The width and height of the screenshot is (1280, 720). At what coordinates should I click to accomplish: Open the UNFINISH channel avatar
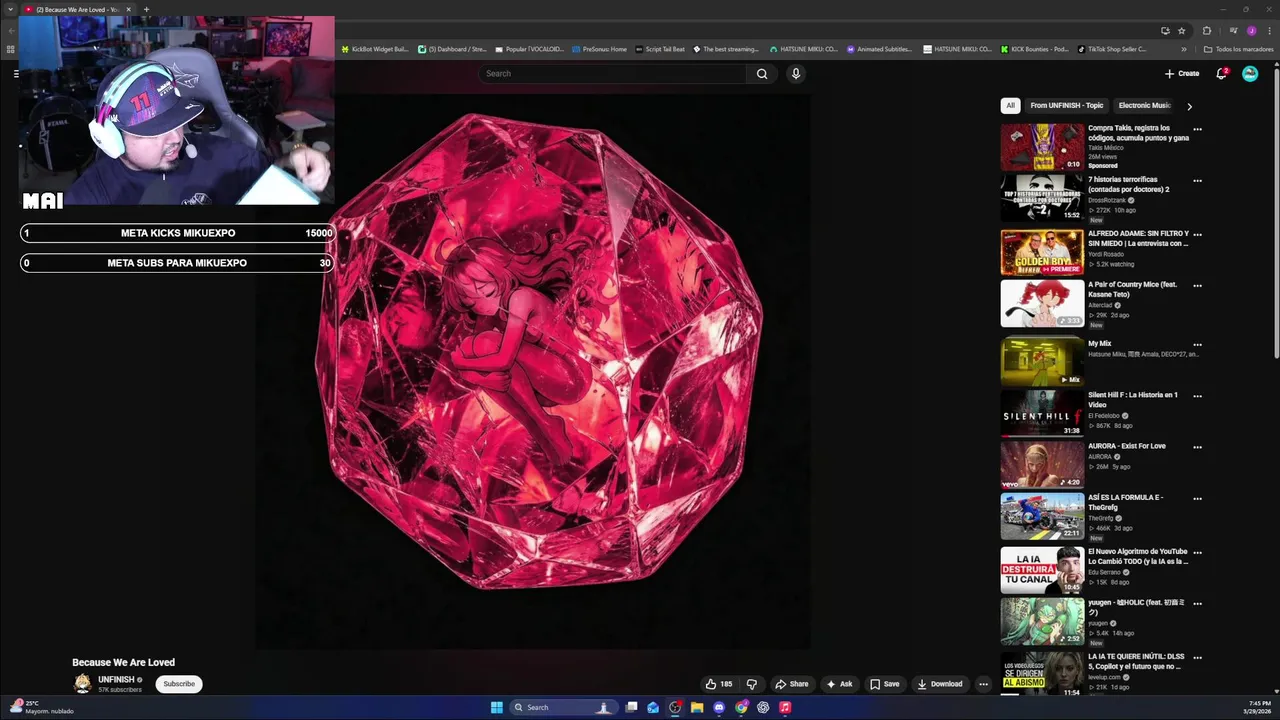click(x=82, y=684)
